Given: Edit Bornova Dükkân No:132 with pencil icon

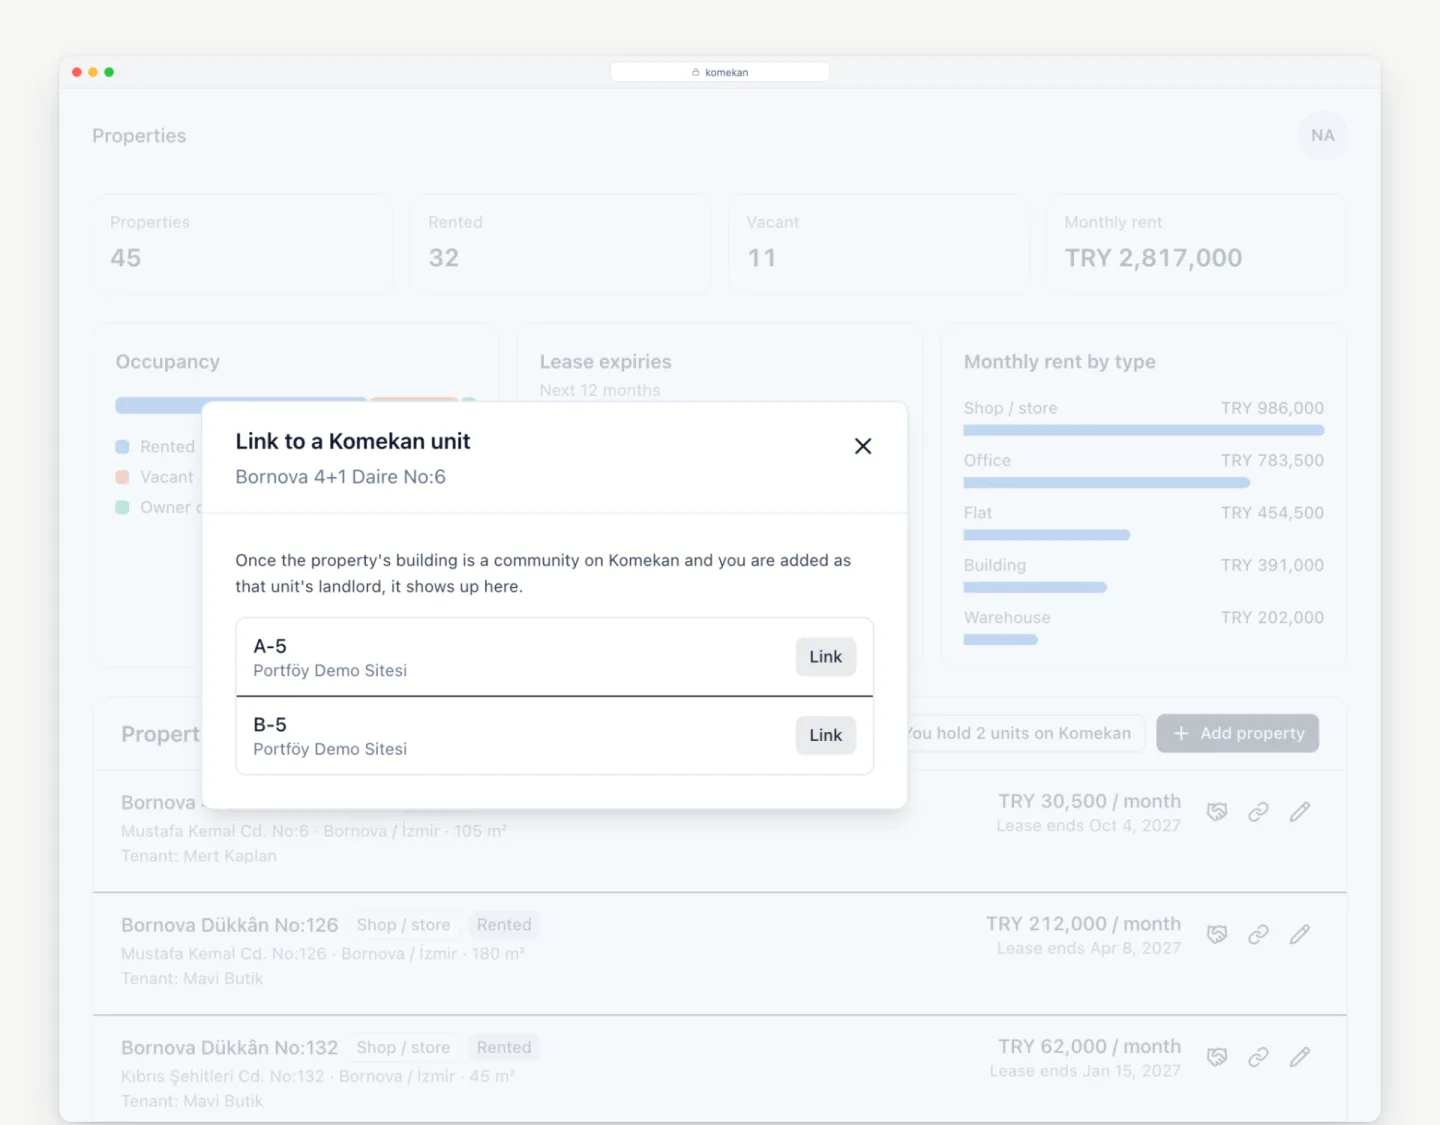Looking at the screenshot, I should (x=1299, y=1057).
